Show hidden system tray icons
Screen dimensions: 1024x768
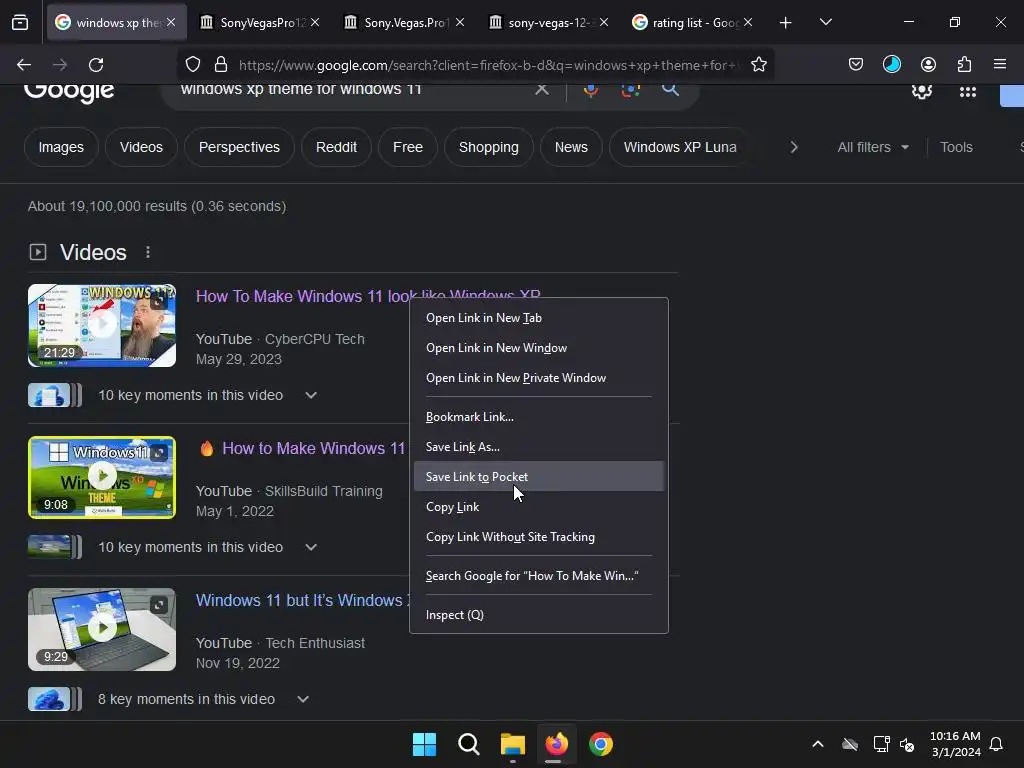tap(818, 744)
